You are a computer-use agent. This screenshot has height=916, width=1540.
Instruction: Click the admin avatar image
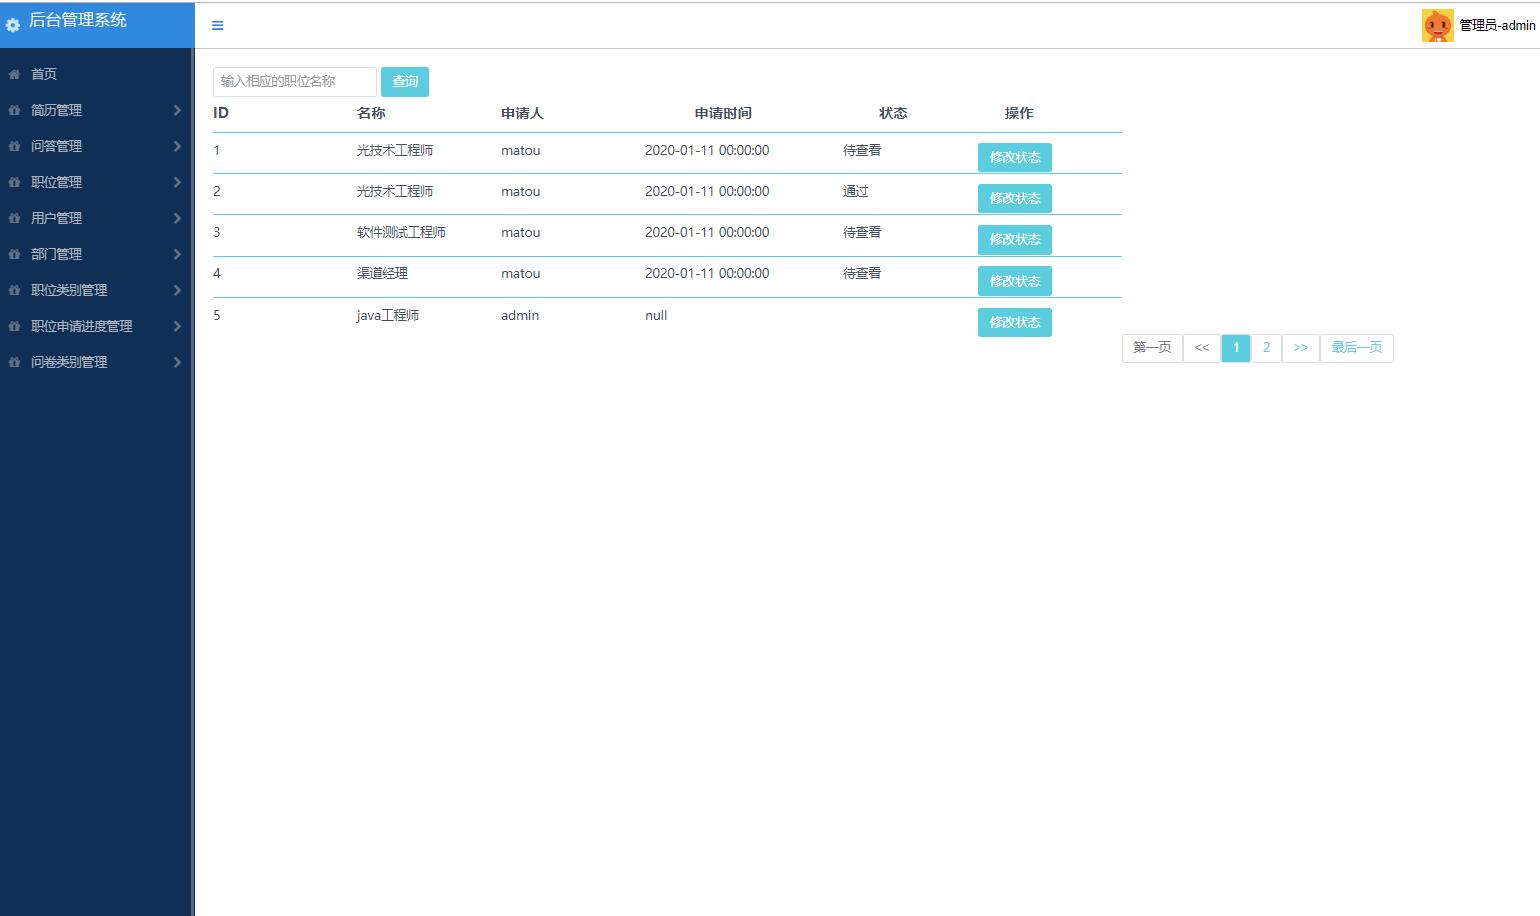point(1437,25)
